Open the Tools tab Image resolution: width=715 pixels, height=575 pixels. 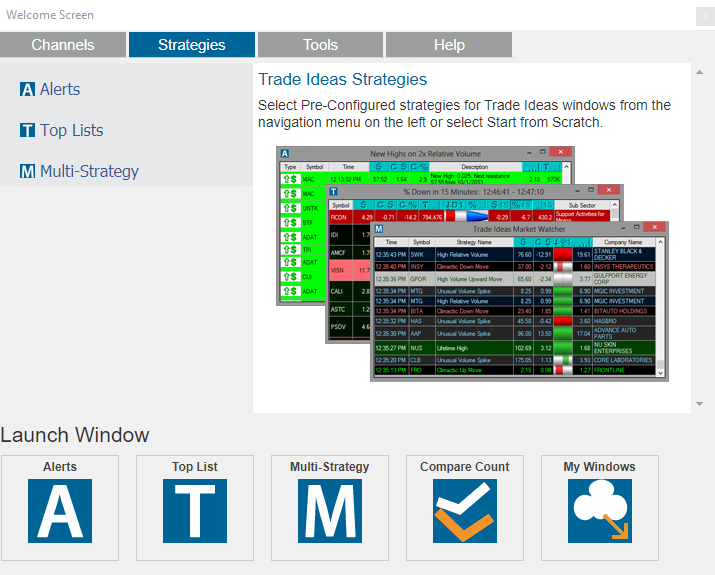click(320, 45)
